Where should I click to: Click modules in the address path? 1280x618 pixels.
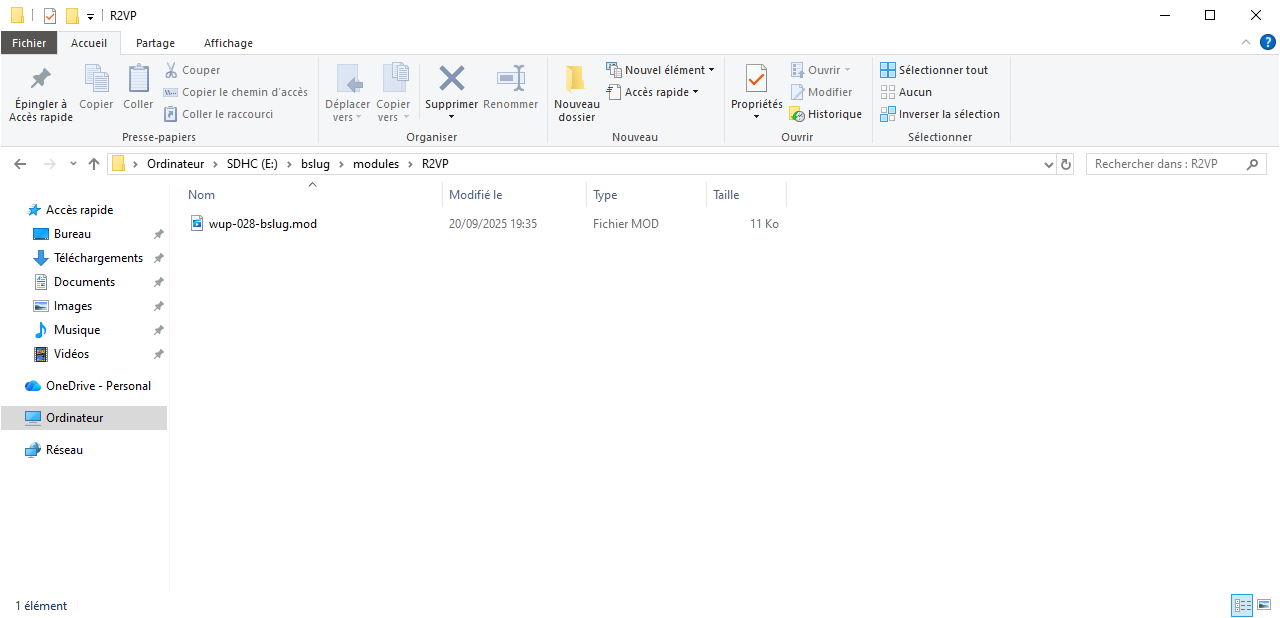pyautogui.click(x=376, y=163)
